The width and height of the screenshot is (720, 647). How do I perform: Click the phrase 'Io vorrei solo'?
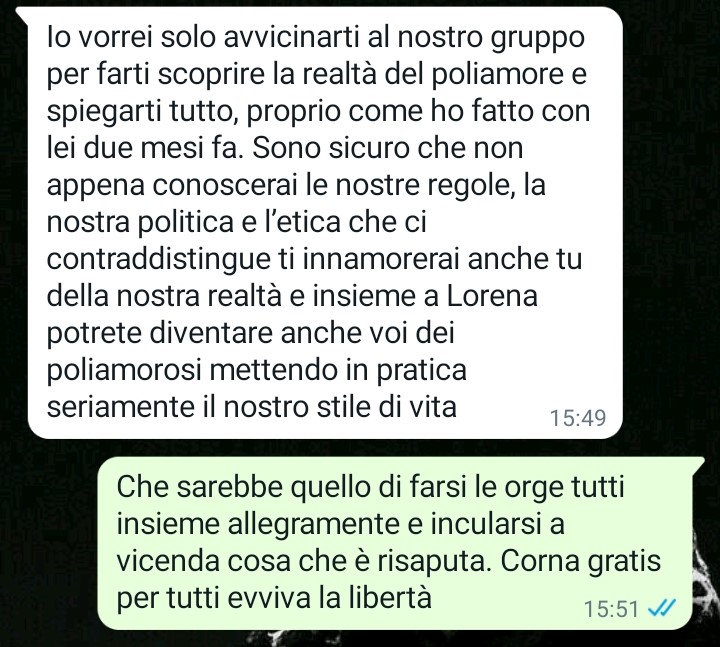click(x=131, y=38)
